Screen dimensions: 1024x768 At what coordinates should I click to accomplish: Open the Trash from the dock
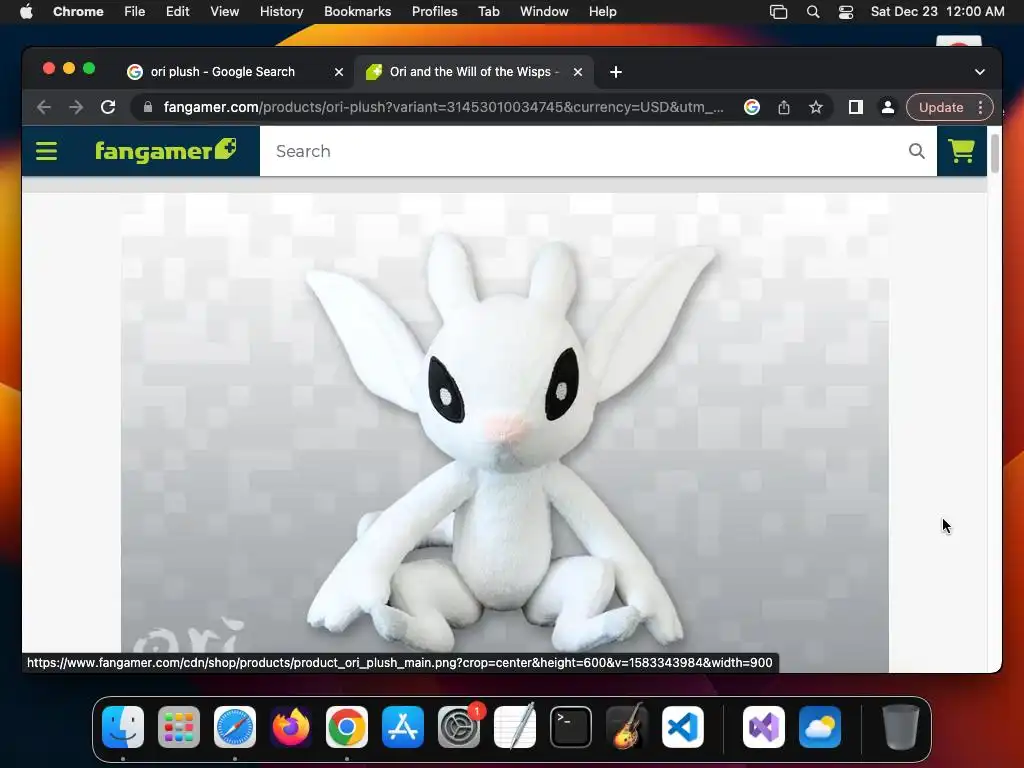click(901, 727)
